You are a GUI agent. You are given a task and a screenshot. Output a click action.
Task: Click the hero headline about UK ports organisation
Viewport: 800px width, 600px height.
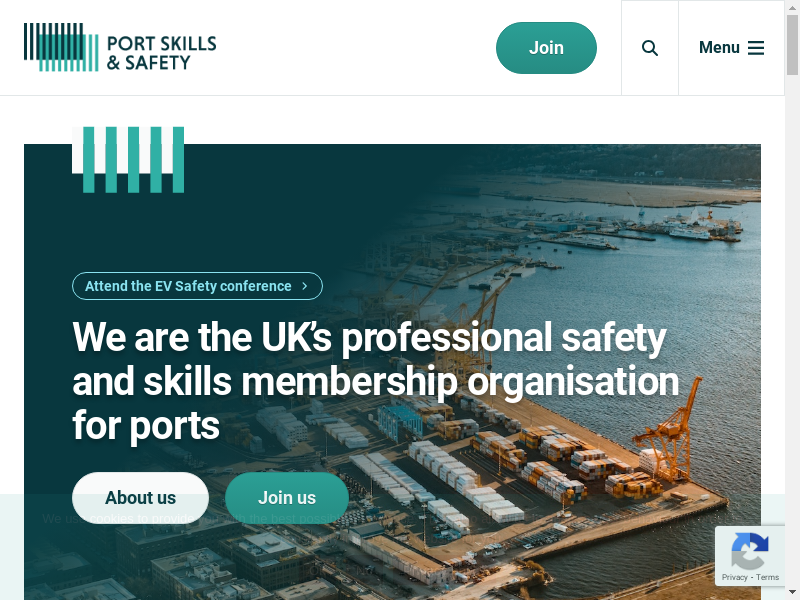point(376,381)
